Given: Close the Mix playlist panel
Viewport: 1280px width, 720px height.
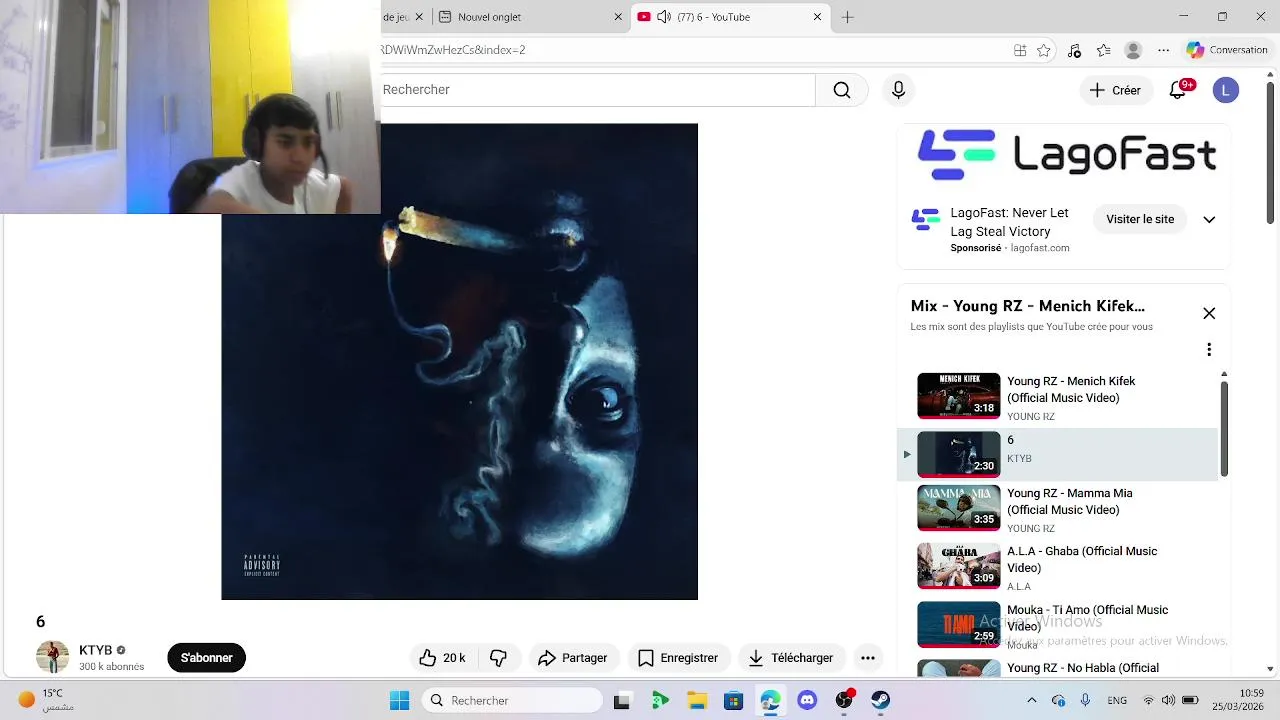Looking at the screenshot, I should 1209,314.
